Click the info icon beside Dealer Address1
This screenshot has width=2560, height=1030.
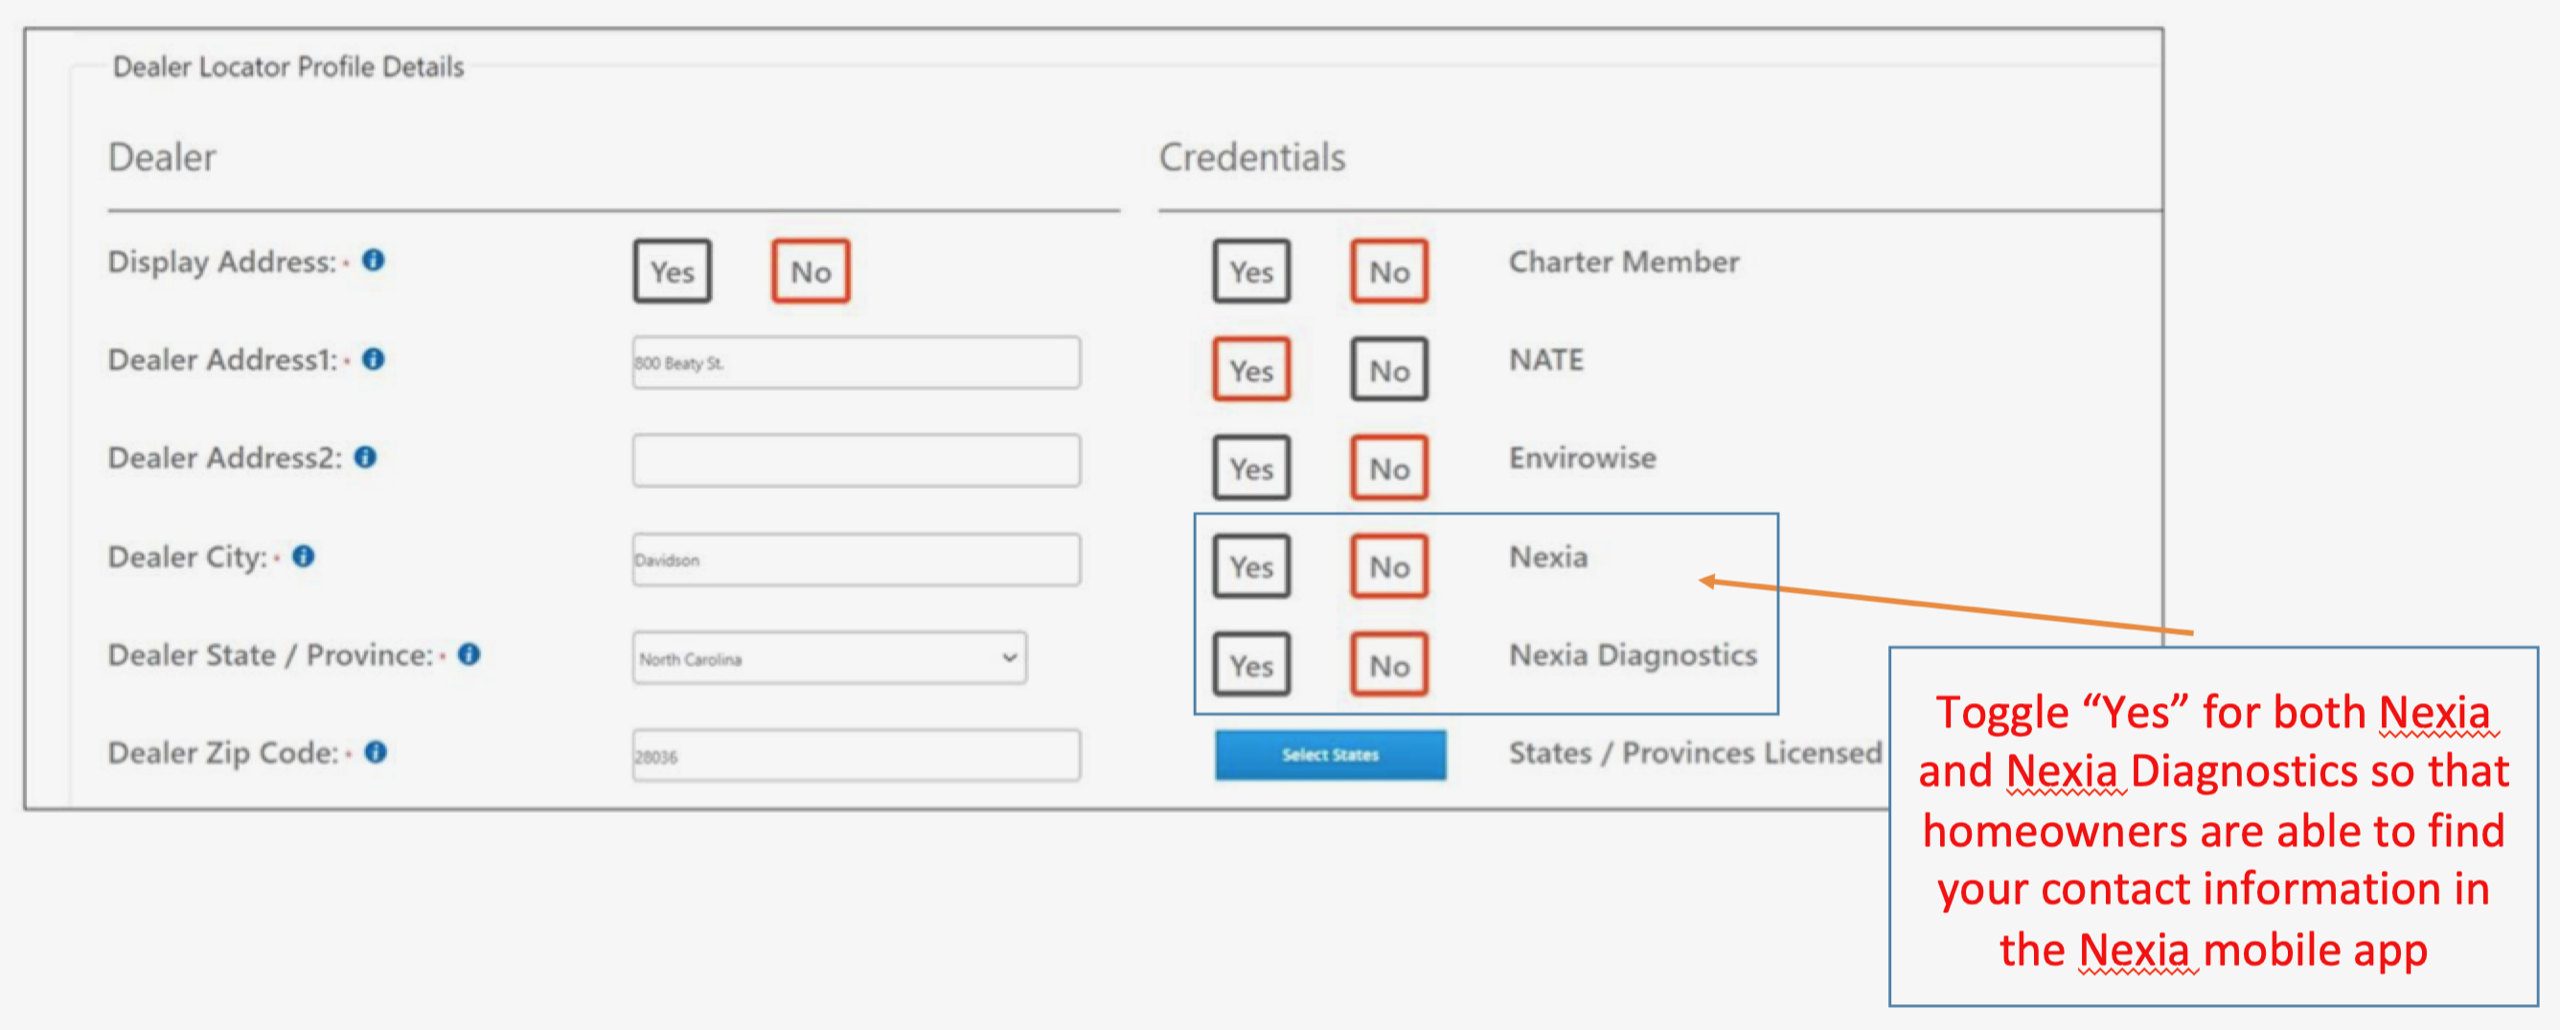(x=373, y=359)
